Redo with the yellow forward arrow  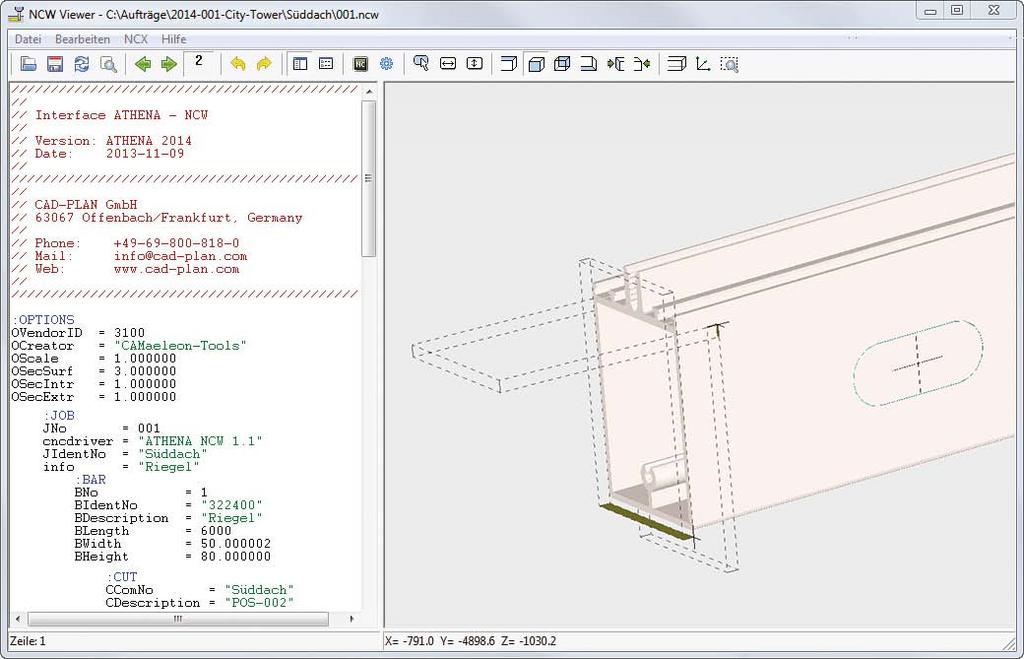pyautogui.click(x=264, y=64)
